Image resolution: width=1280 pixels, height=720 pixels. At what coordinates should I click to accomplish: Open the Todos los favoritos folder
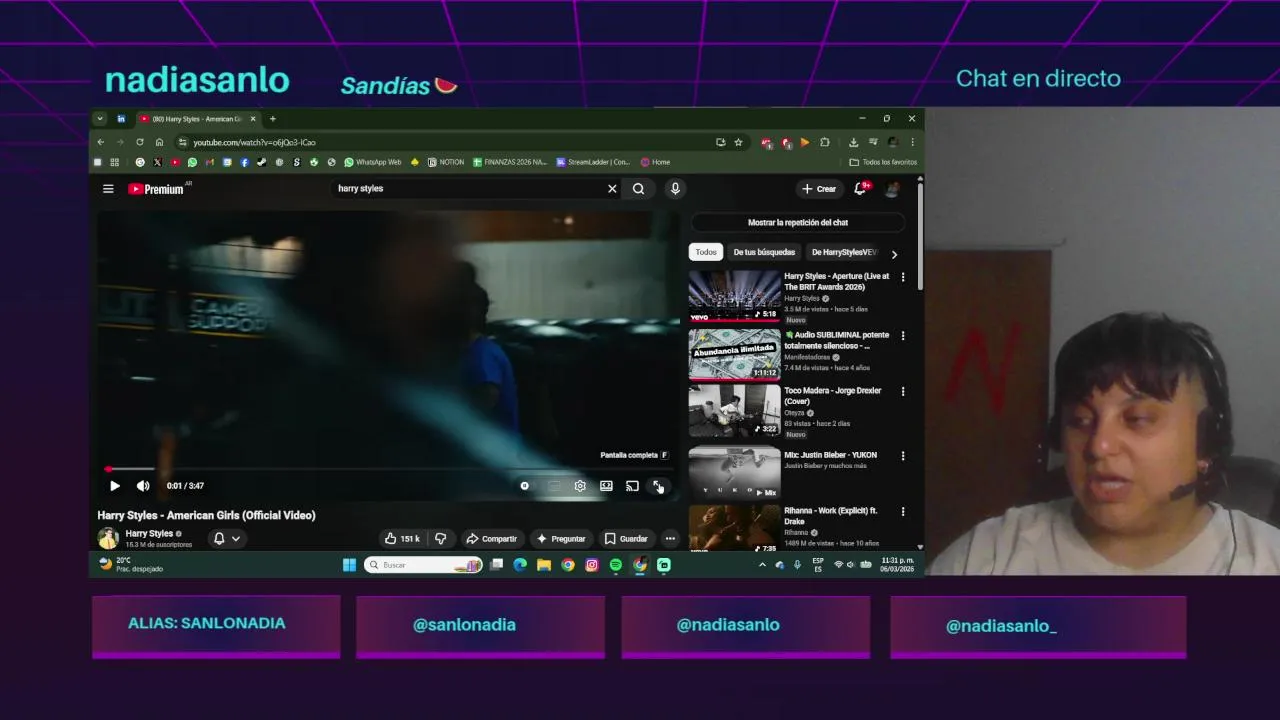pyautogui.click(x=883, y=162)
